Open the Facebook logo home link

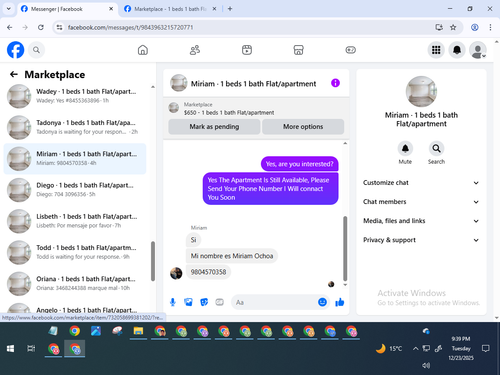(16, 50)
